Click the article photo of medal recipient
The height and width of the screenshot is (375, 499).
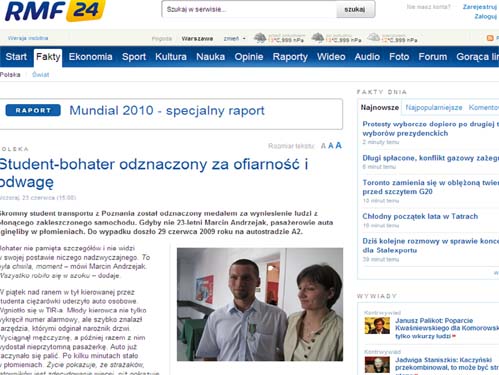pyautogui.click(x=260, y=304)
